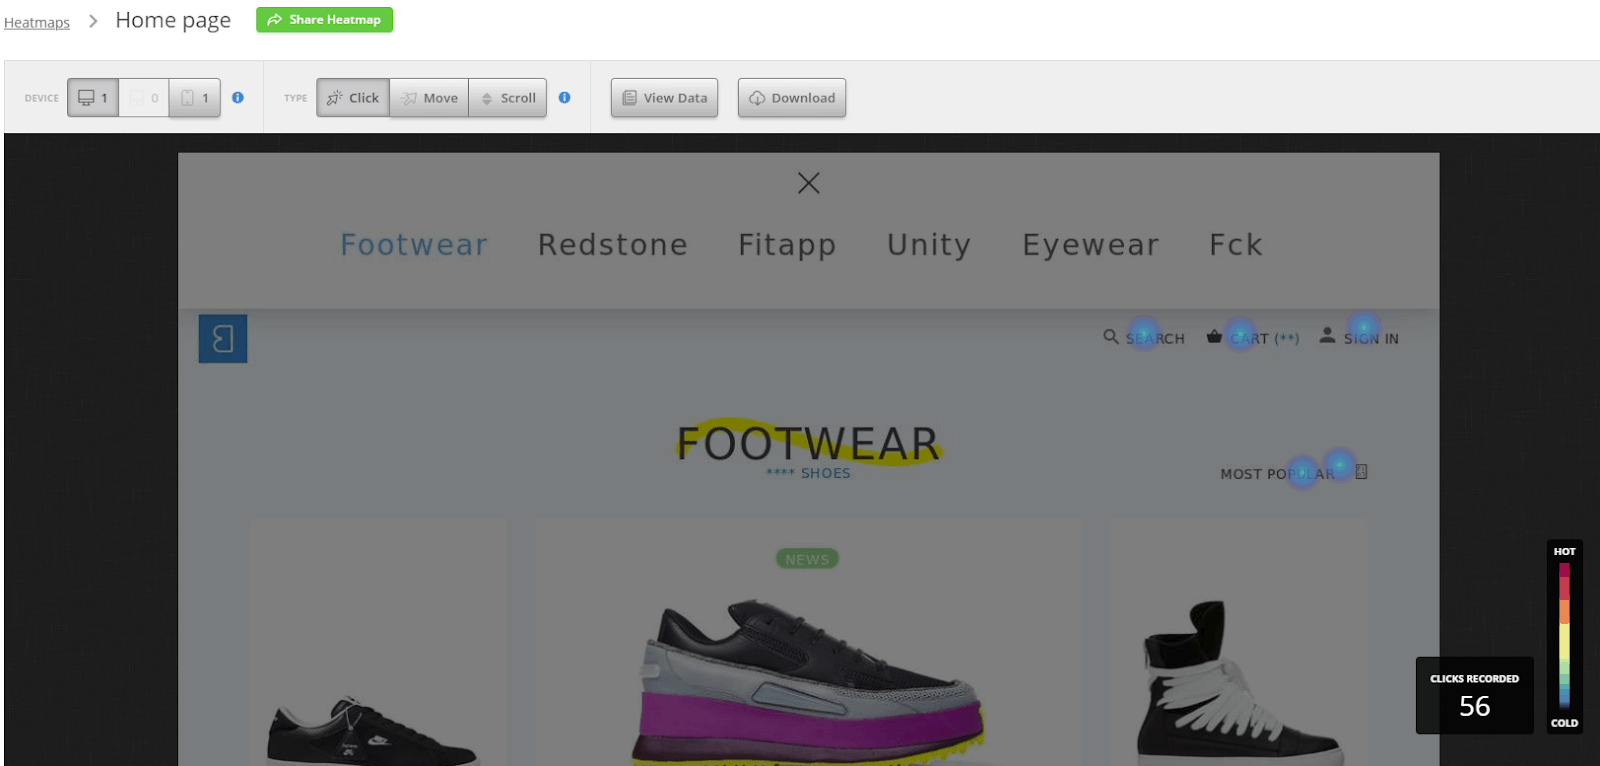Open the heatmap type info icon
The width and height of the screenshot is (1600, 766).
565,98
